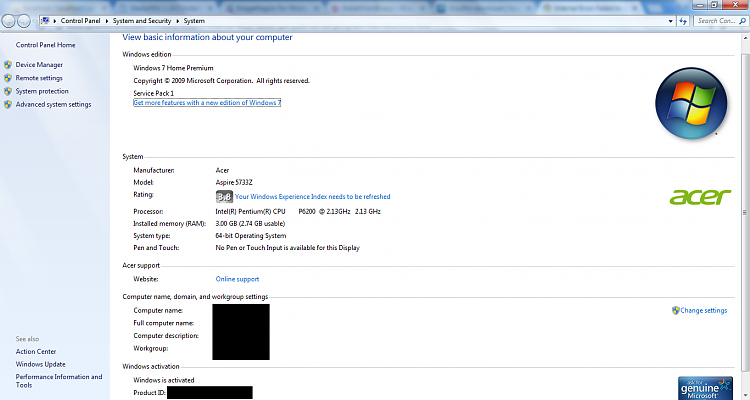The width and height of the screenshot is (750, 400).
Task: Click the 64-bit Operating System text
Action: tap(251, 235)
